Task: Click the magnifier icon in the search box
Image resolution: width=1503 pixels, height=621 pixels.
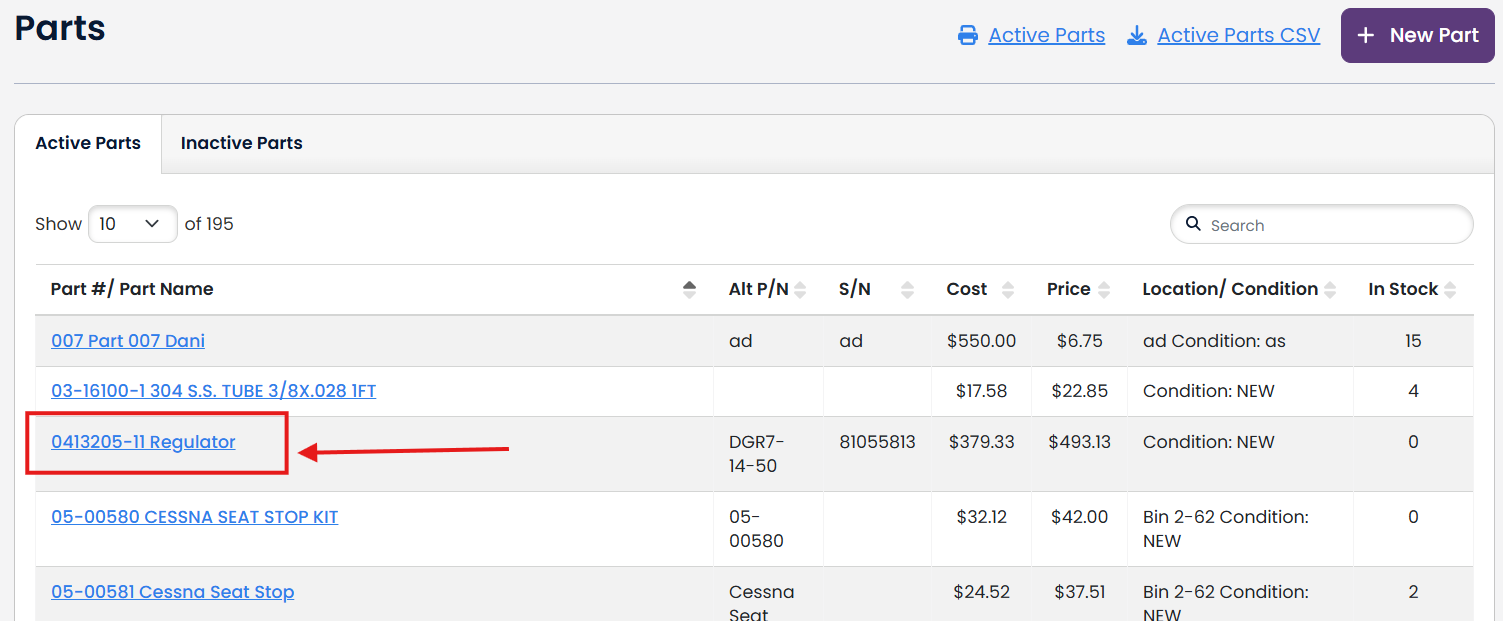Action: click(1193, 224)
